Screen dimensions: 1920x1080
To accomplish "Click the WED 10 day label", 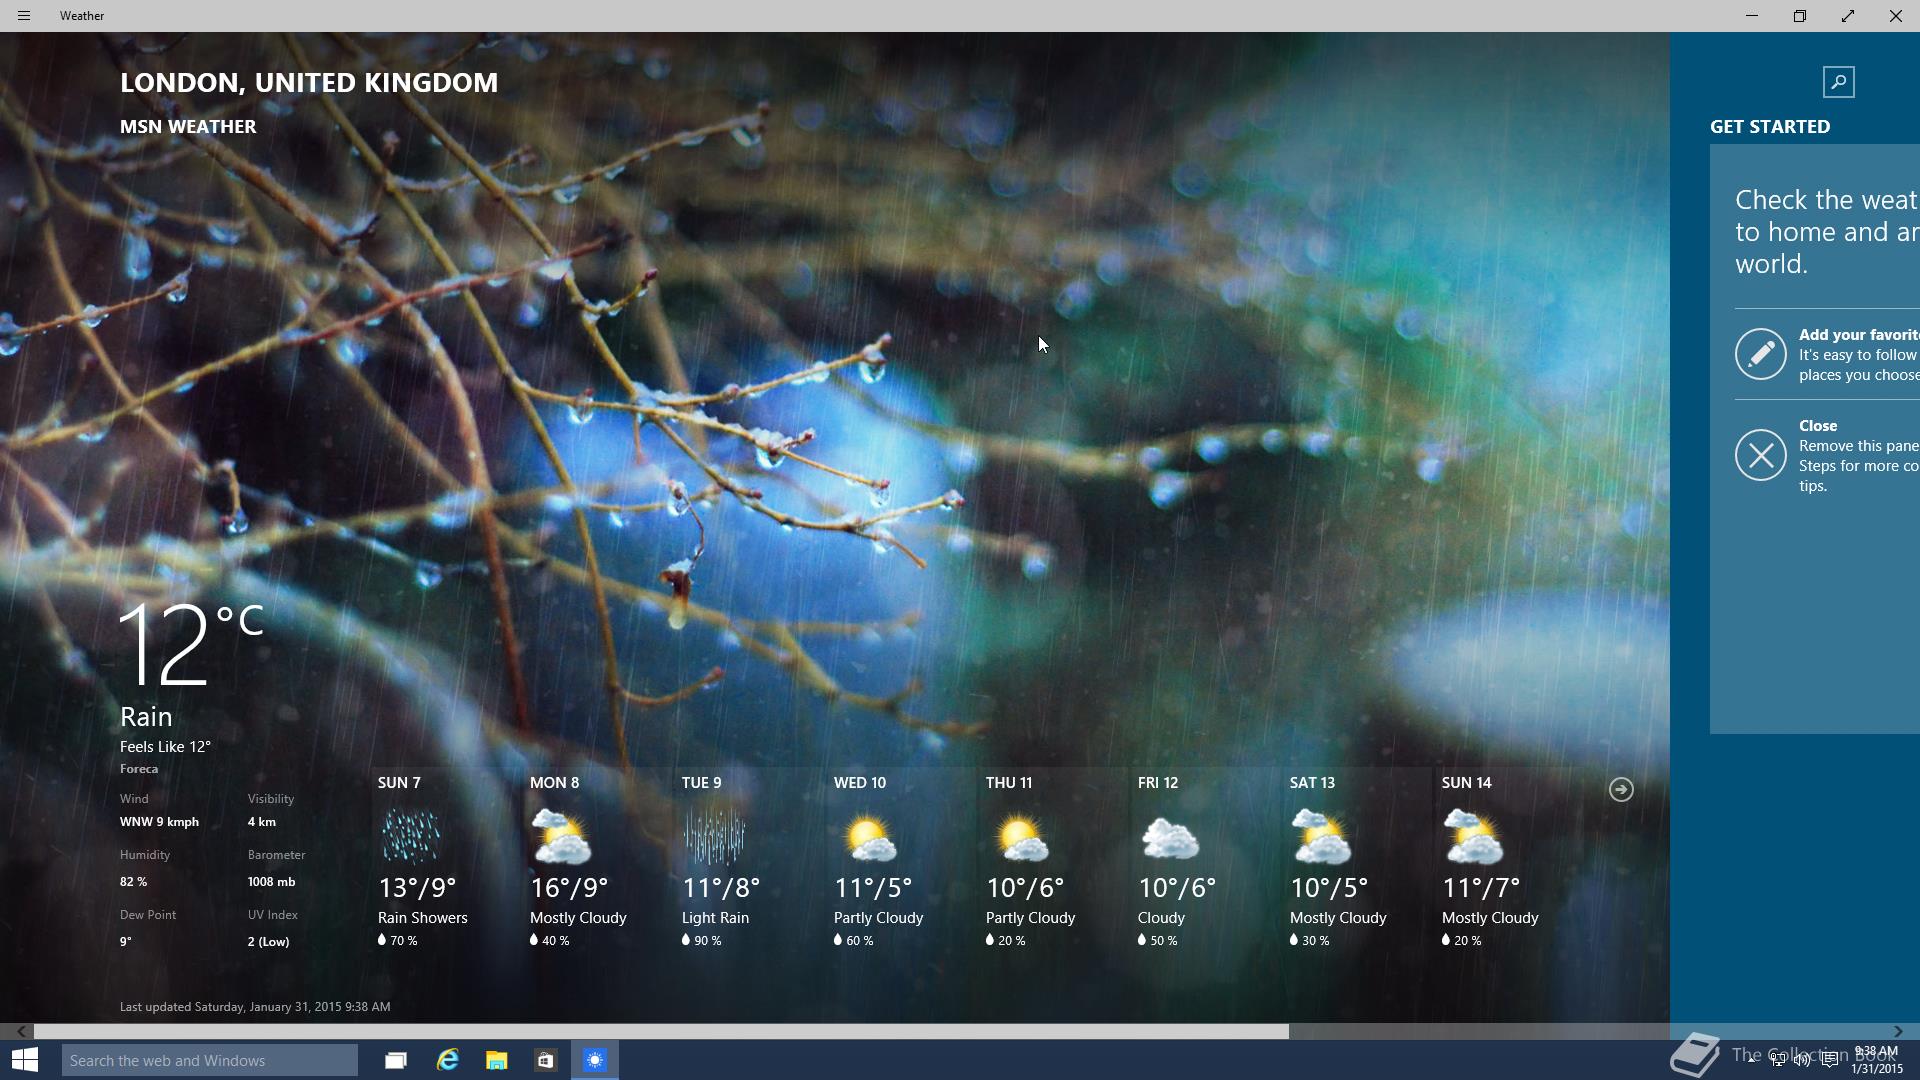I will 860,782.
